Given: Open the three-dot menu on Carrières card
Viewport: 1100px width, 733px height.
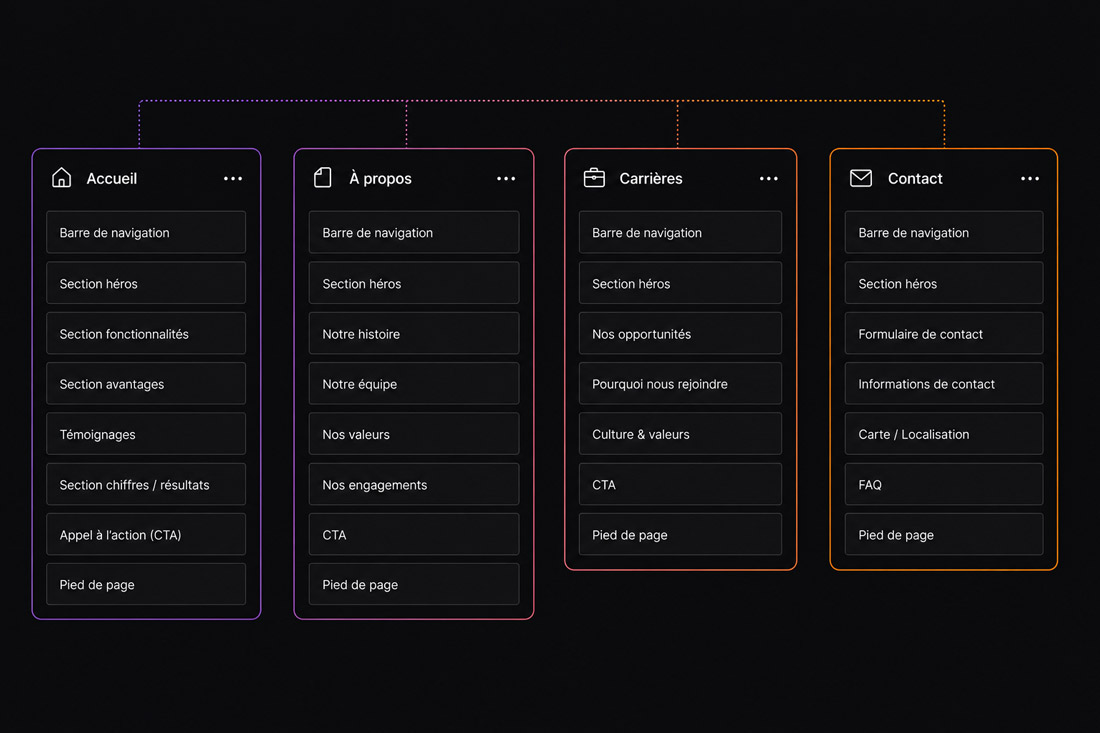Looking at the screenshot, I should click(x=769, y=179).
